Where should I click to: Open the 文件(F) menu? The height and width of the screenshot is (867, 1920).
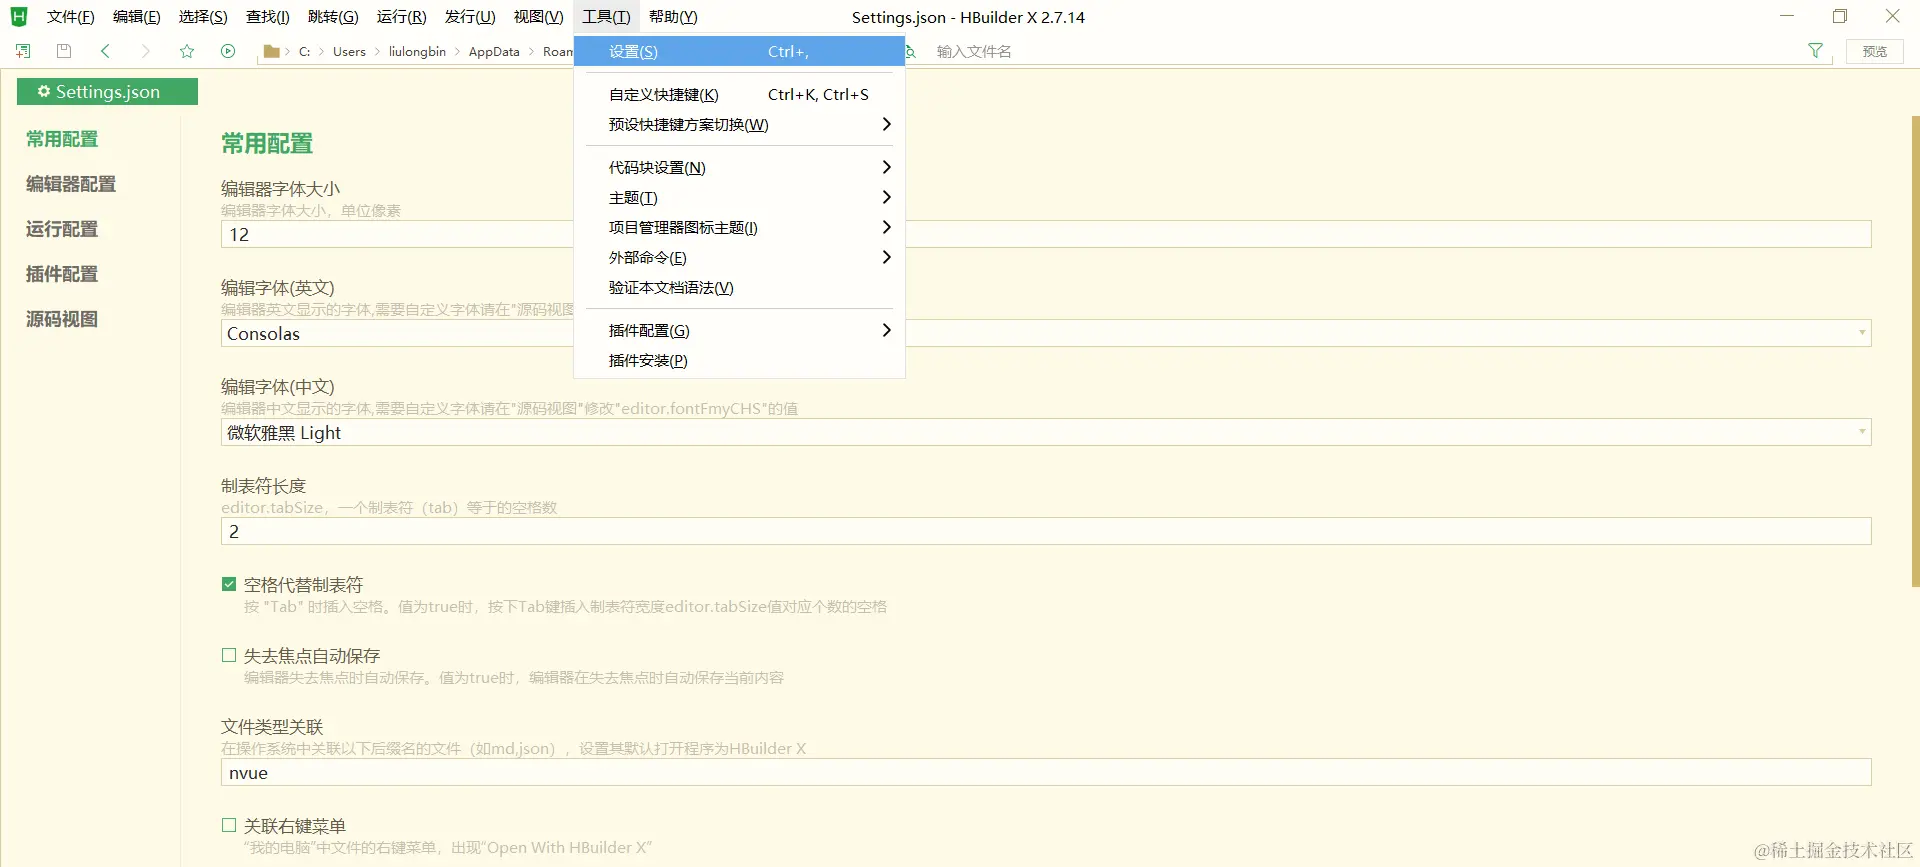coord(70,17)
